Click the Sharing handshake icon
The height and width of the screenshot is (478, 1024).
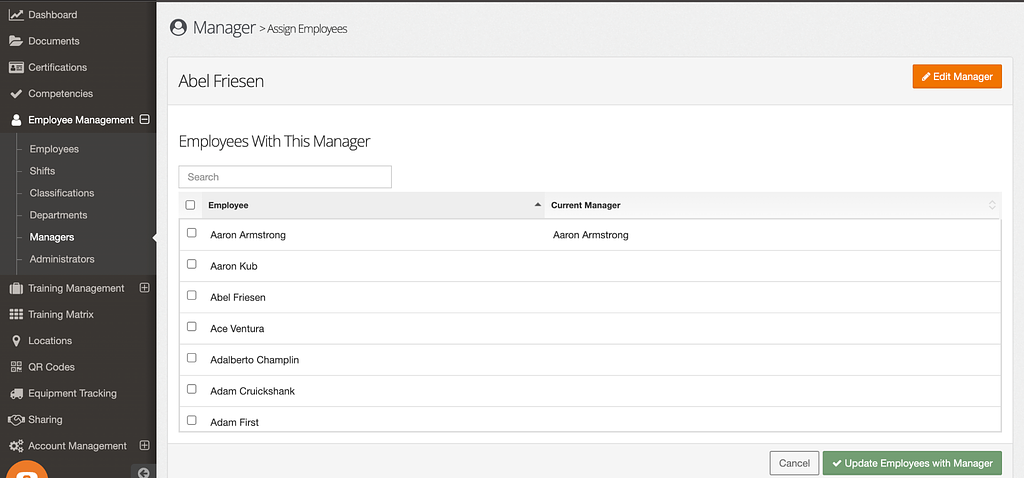pos(16,419)
